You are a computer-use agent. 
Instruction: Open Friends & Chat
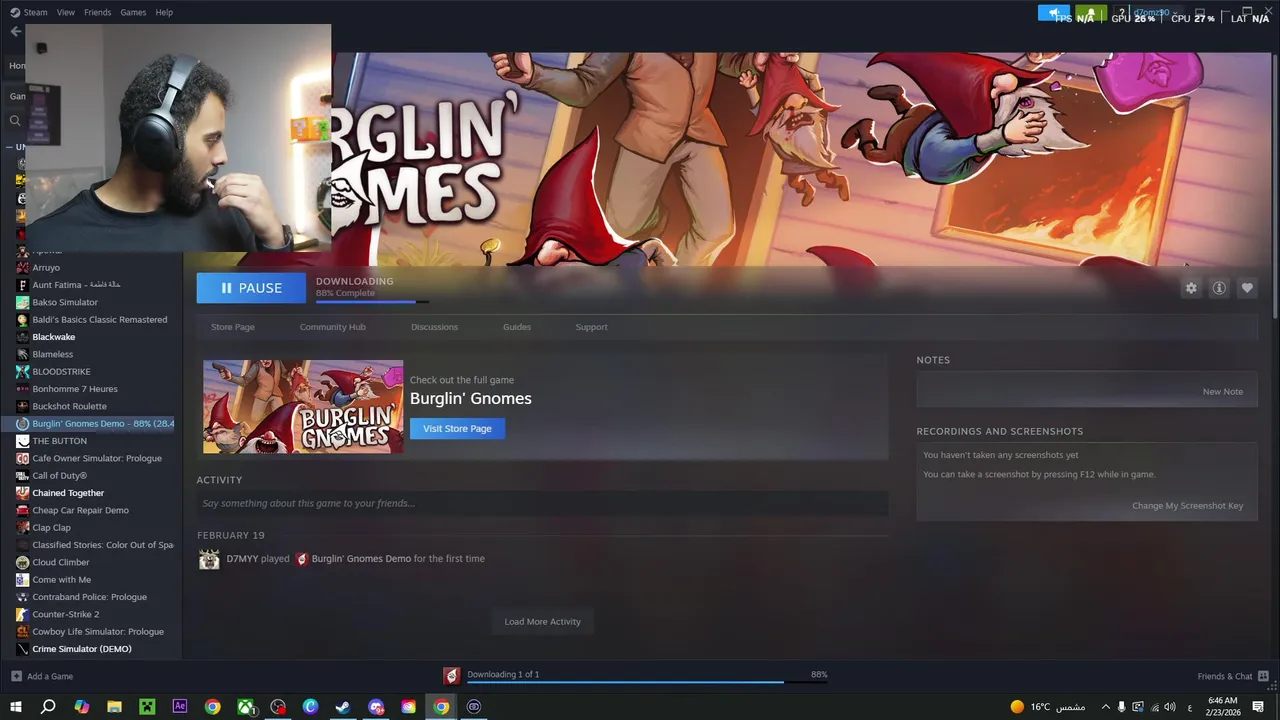point(1232,676)
